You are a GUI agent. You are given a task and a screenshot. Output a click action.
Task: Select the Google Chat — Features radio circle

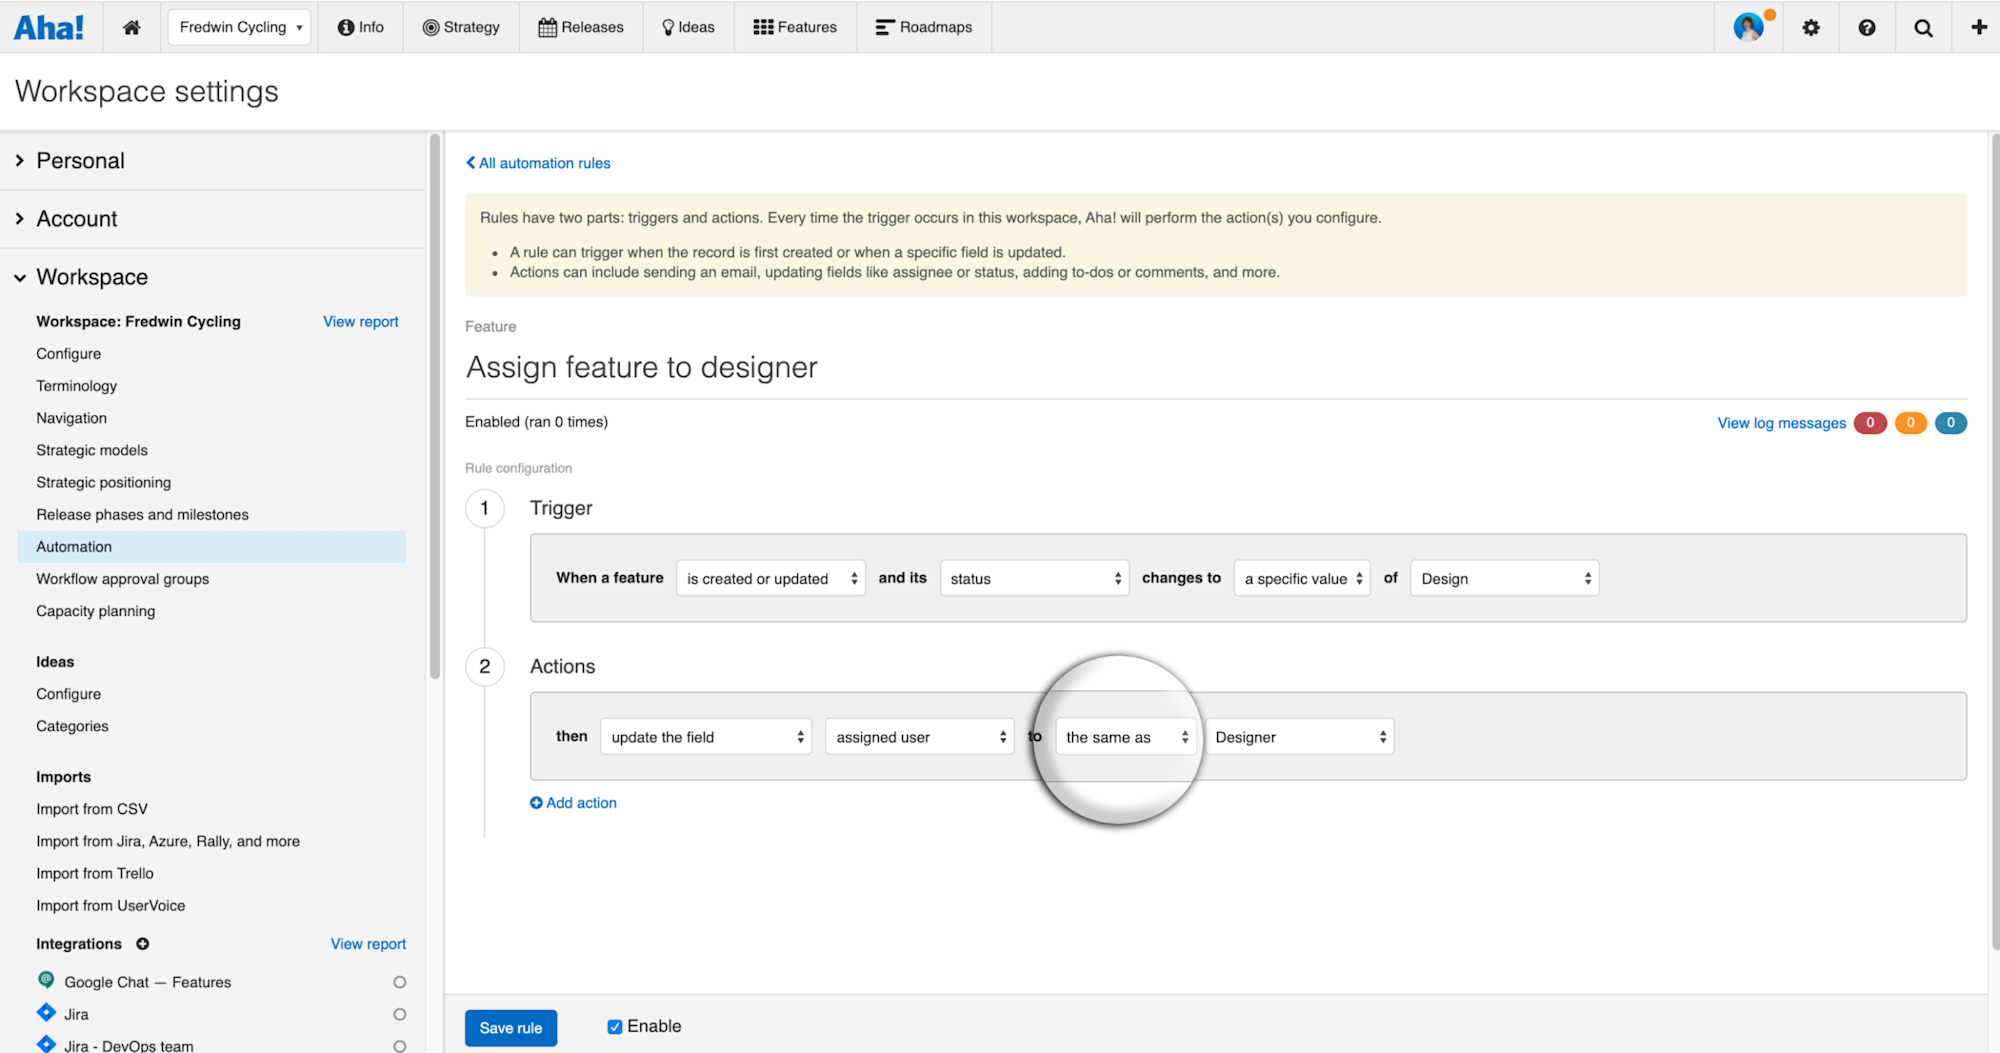pyautogui.click(x=400, y=982)
